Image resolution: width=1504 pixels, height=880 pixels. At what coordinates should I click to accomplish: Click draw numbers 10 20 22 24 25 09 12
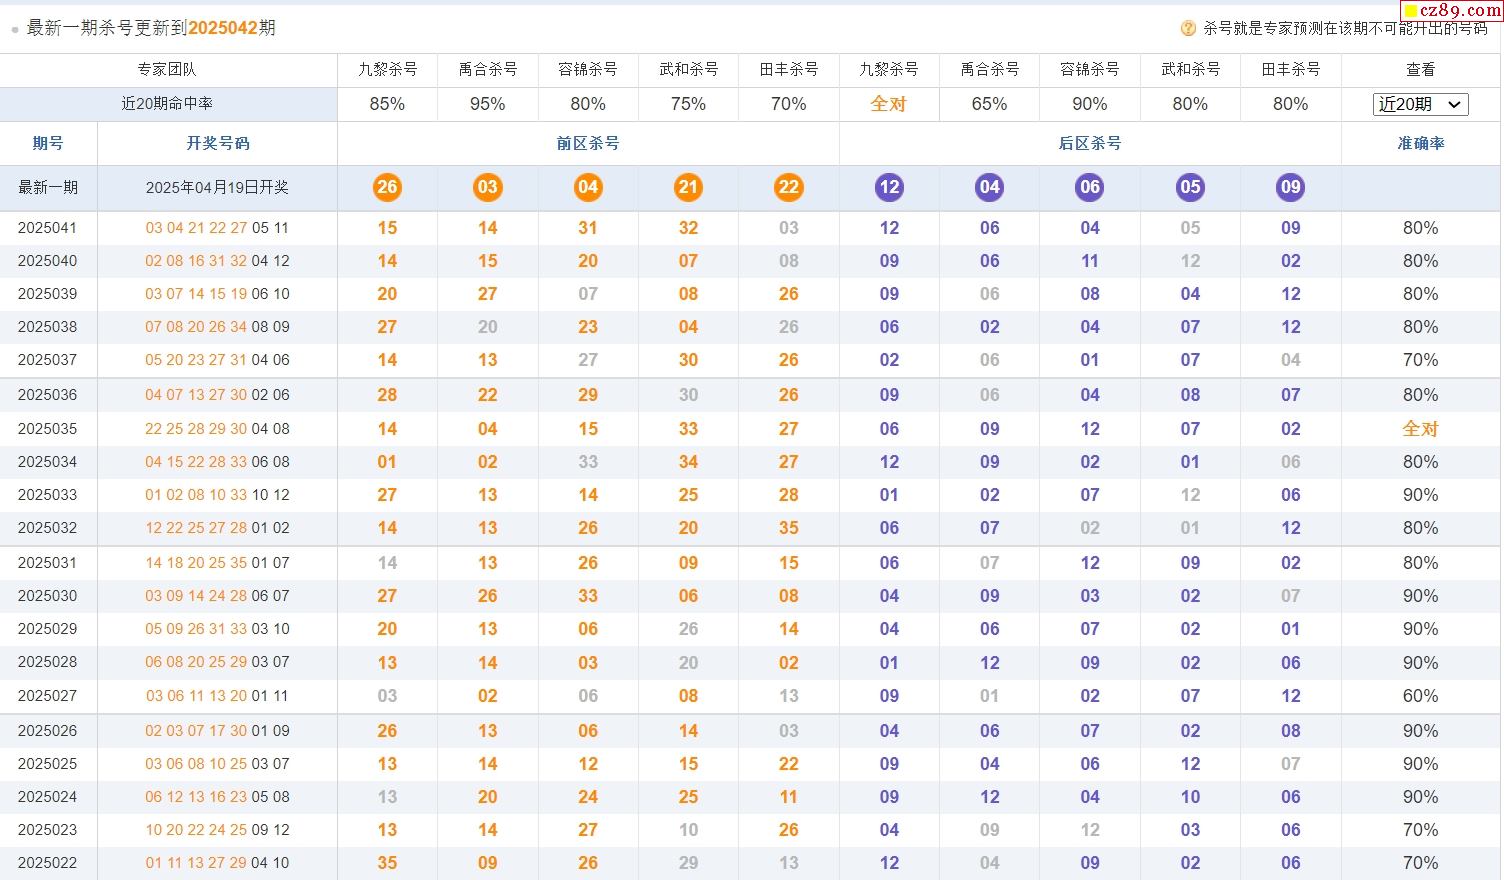click(x=217, y=830)
